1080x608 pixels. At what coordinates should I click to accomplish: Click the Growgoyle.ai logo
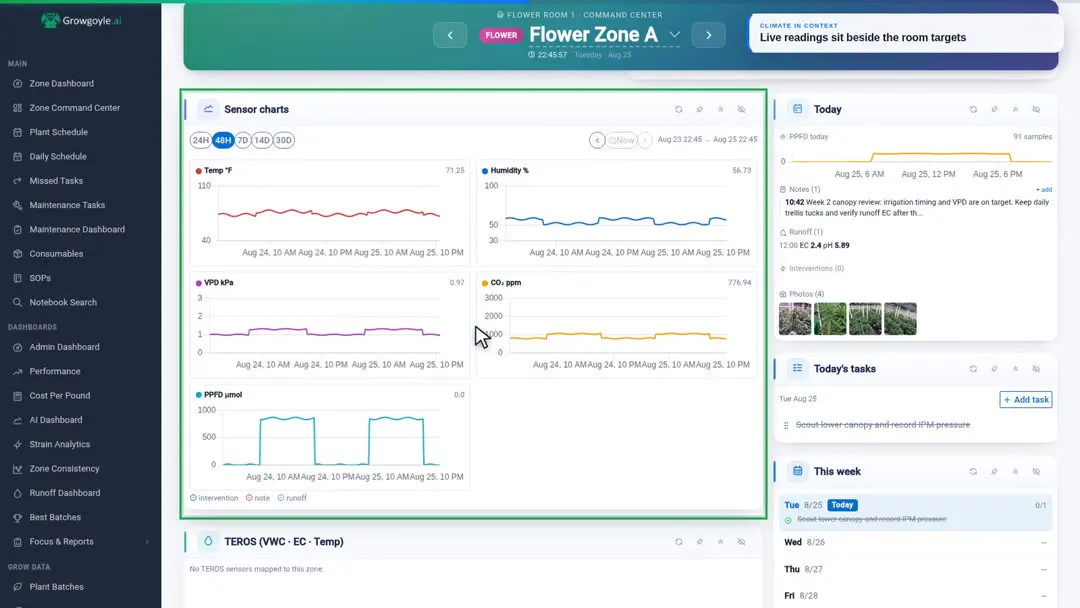pyautogui.click(x=81, y=21)
